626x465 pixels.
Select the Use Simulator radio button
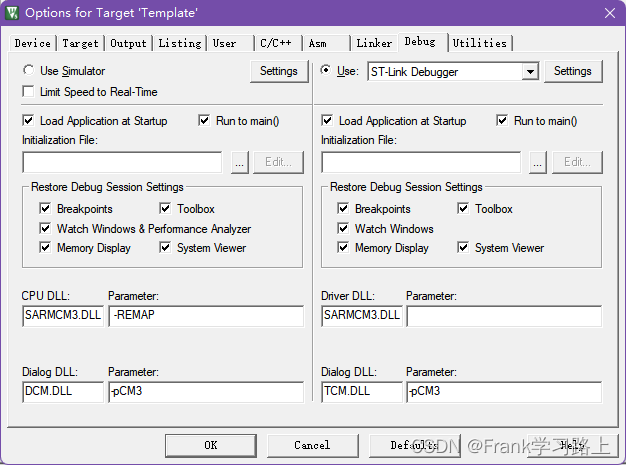click(x=28, y=70)
